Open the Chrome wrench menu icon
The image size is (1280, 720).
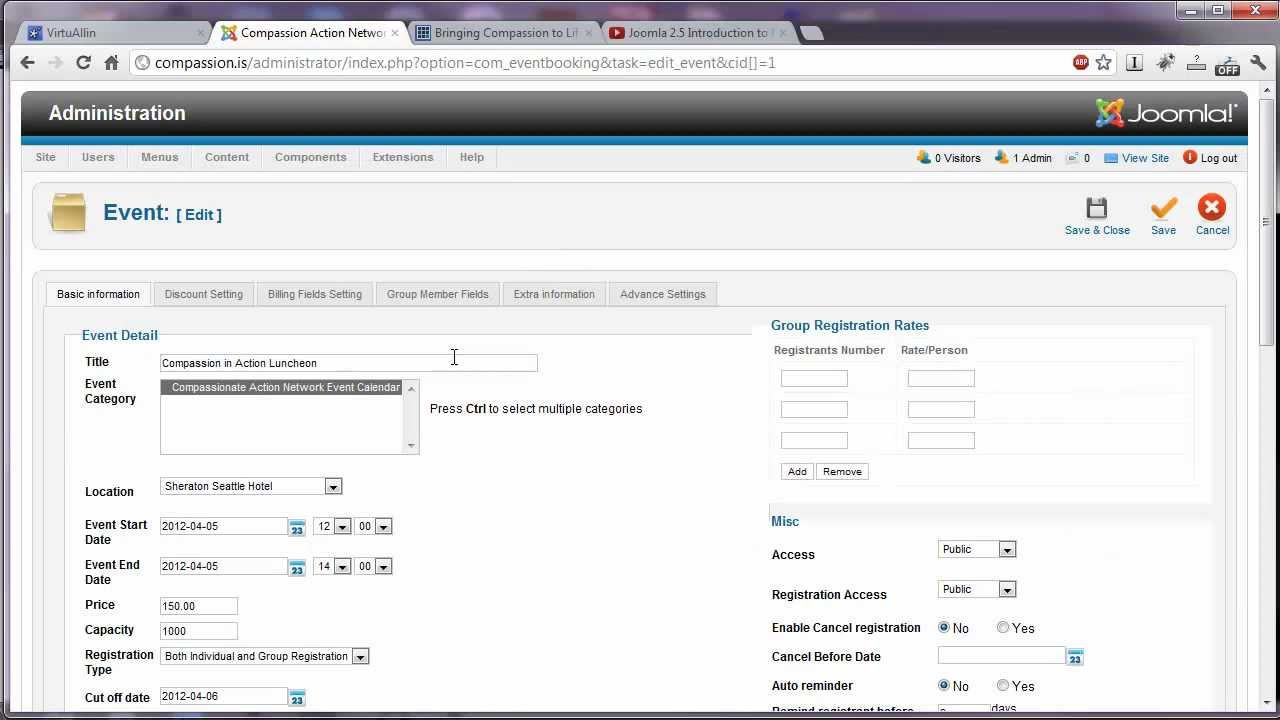coord(1257,62)
